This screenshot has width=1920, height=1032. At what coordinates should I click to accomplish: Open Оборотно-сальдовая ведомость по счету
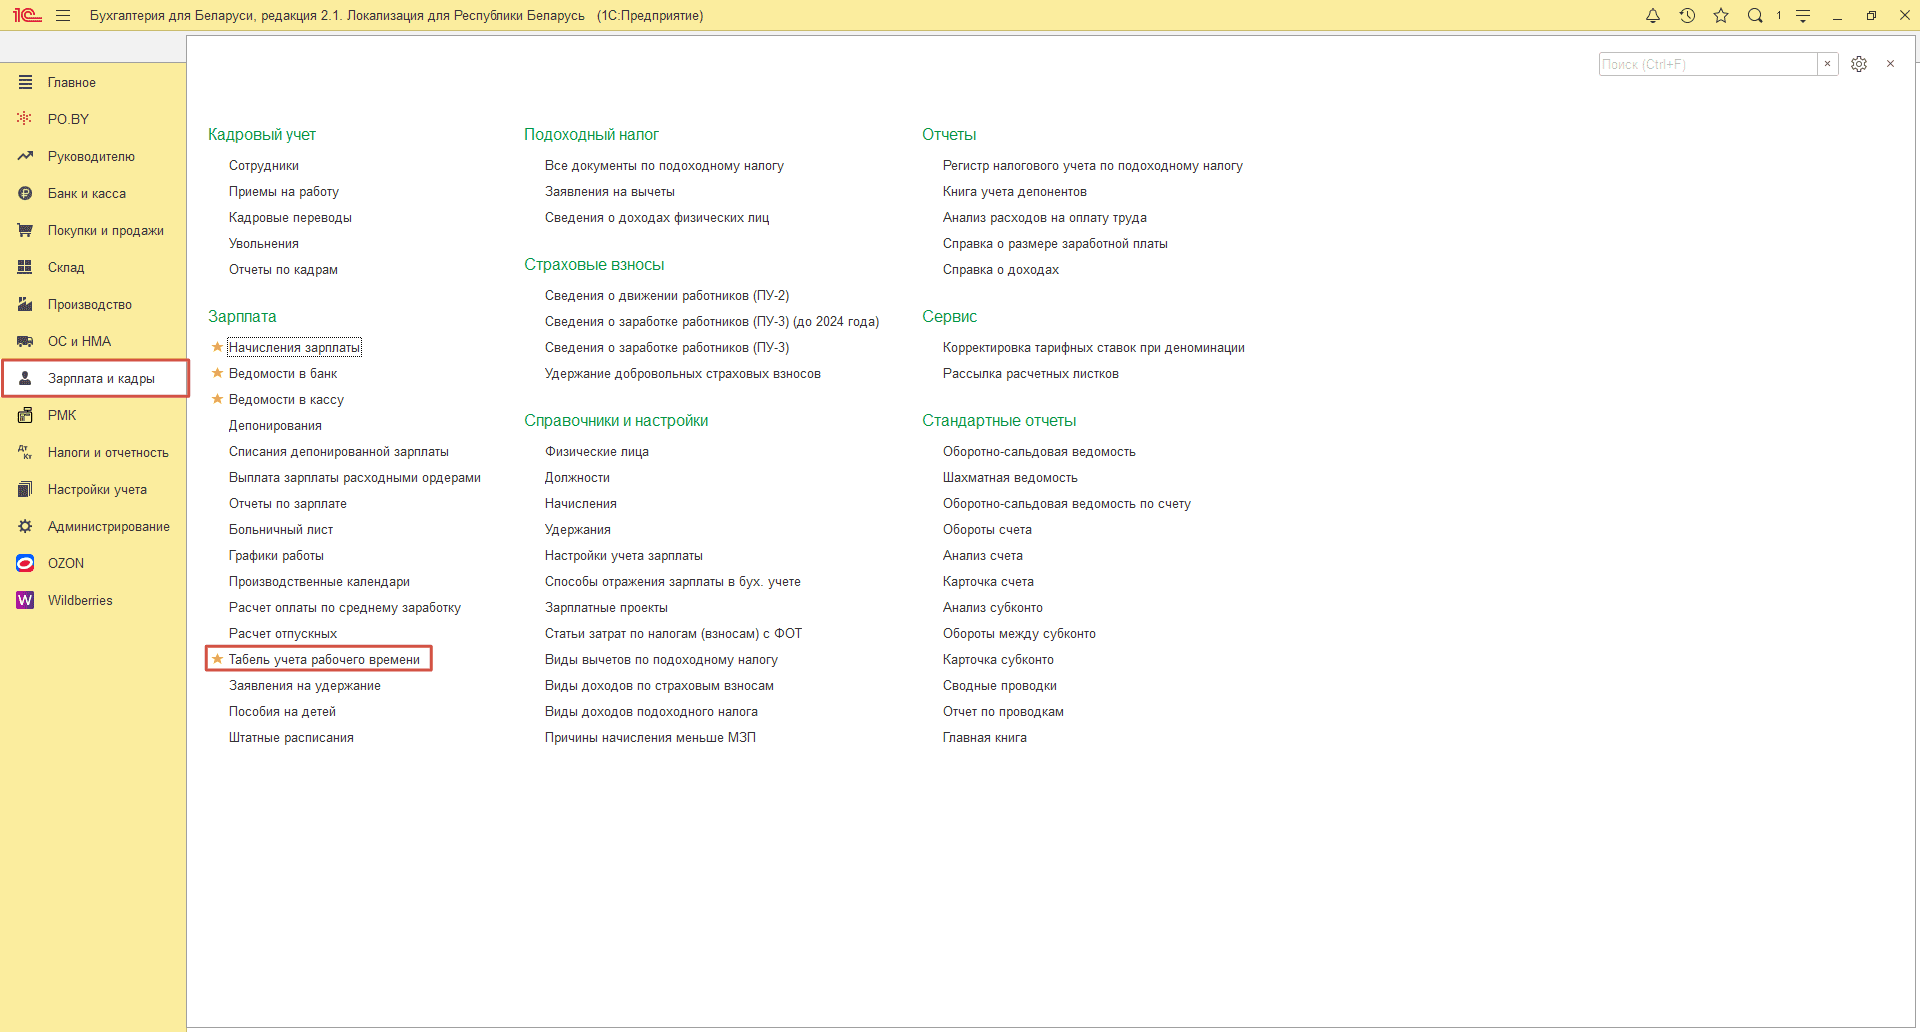click(1067, 503)
